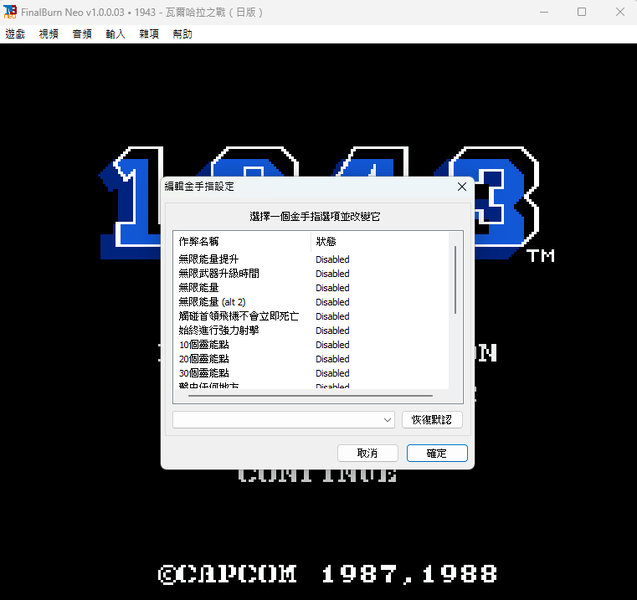
Task: Click the FinalBurn Neo app icon
Action: pos(10,12)
